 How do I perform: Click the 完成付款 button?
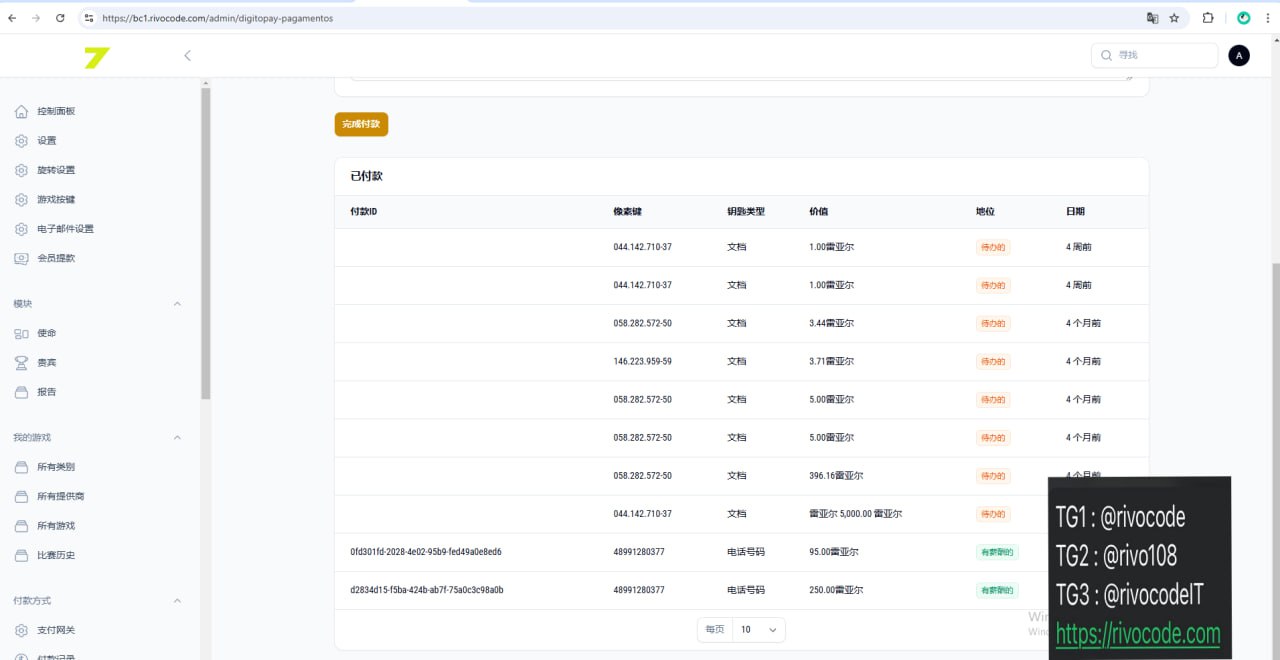pyautogui.click(x=361, y=124)
